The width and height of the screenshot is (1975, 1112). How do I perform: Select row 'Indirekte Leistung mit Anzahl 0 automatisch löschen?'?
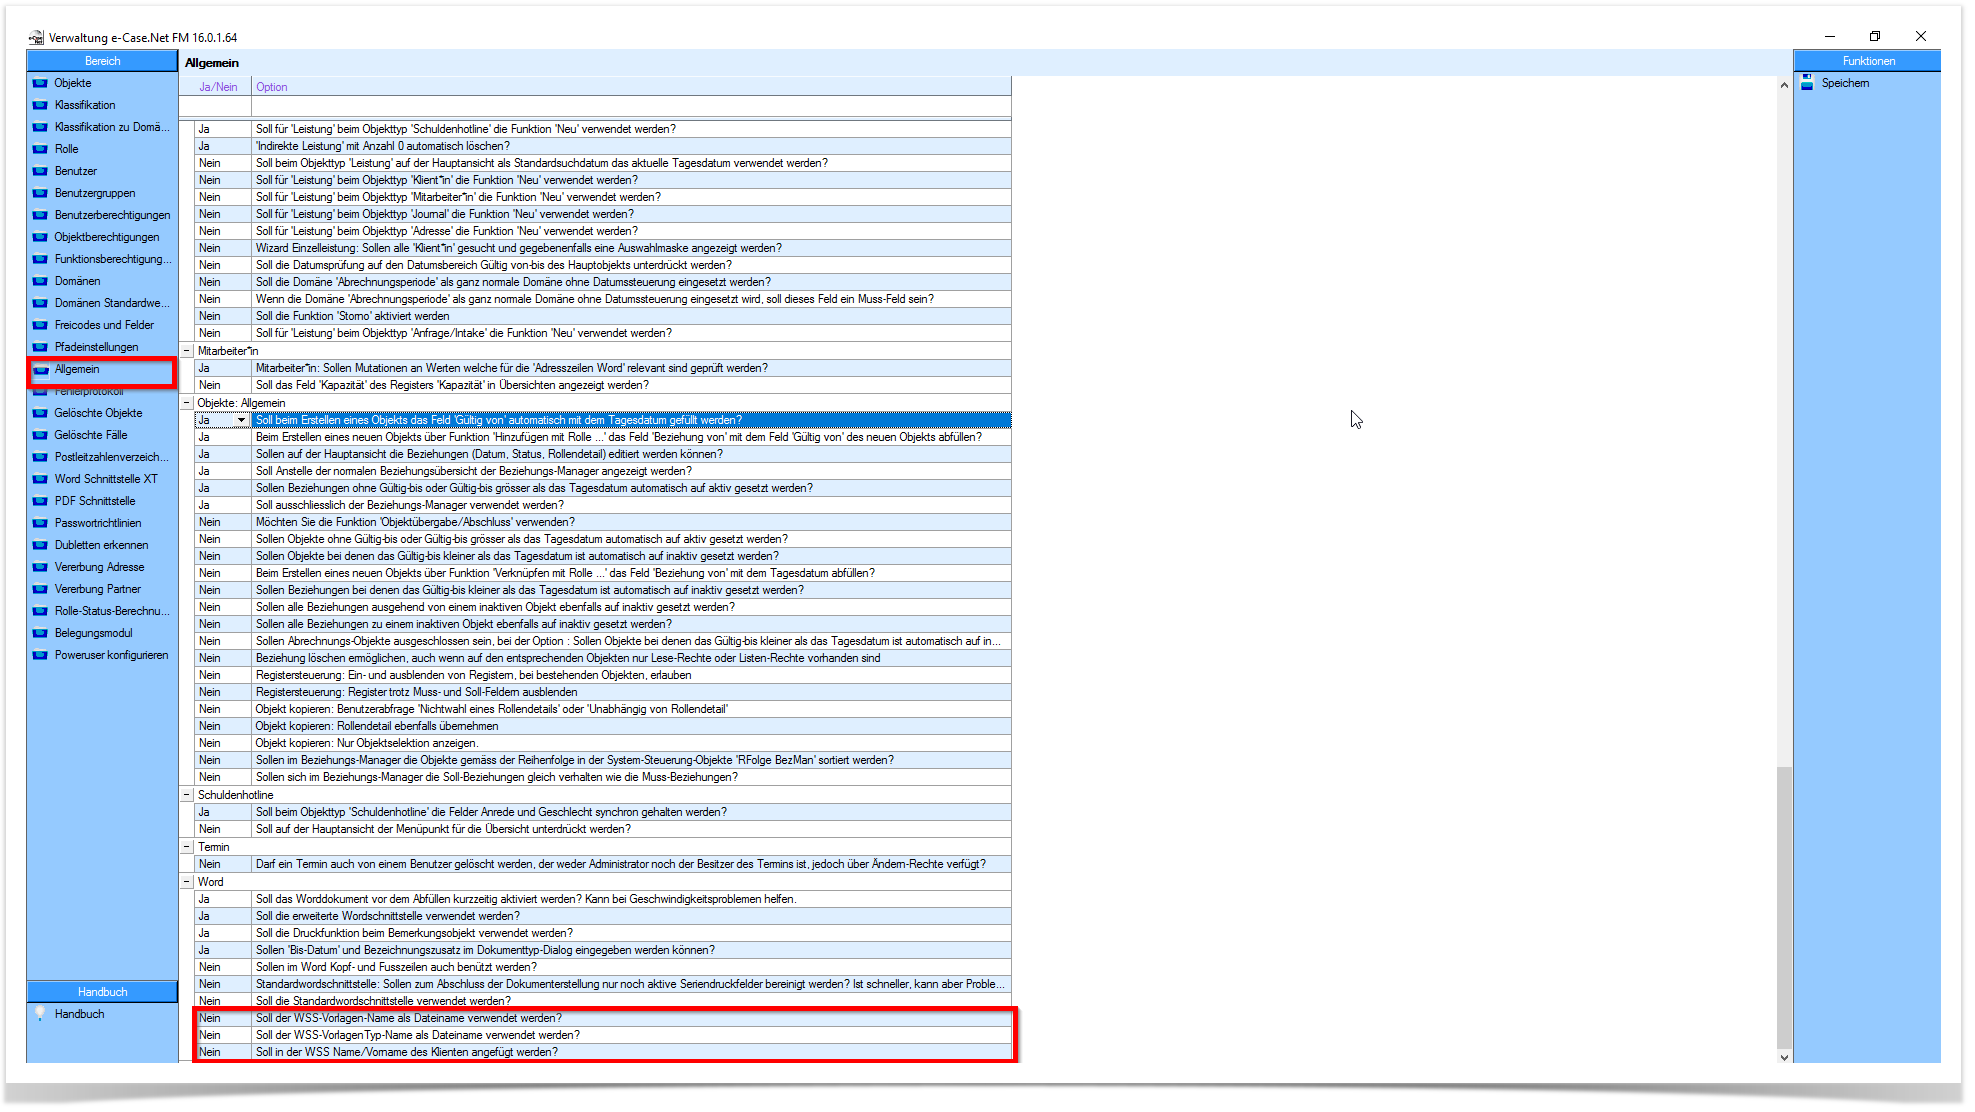click(x=602, y=146)
